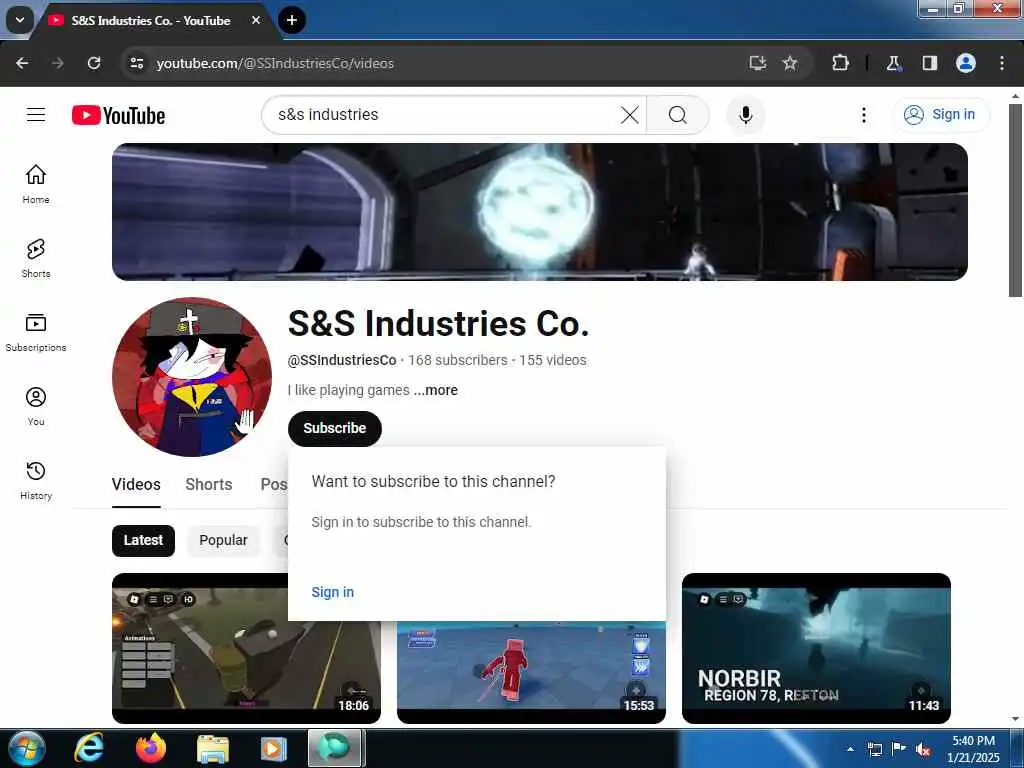Select the Popular filter chip
This screenshot has height=768, width=1024.
(x=223, y=541)
